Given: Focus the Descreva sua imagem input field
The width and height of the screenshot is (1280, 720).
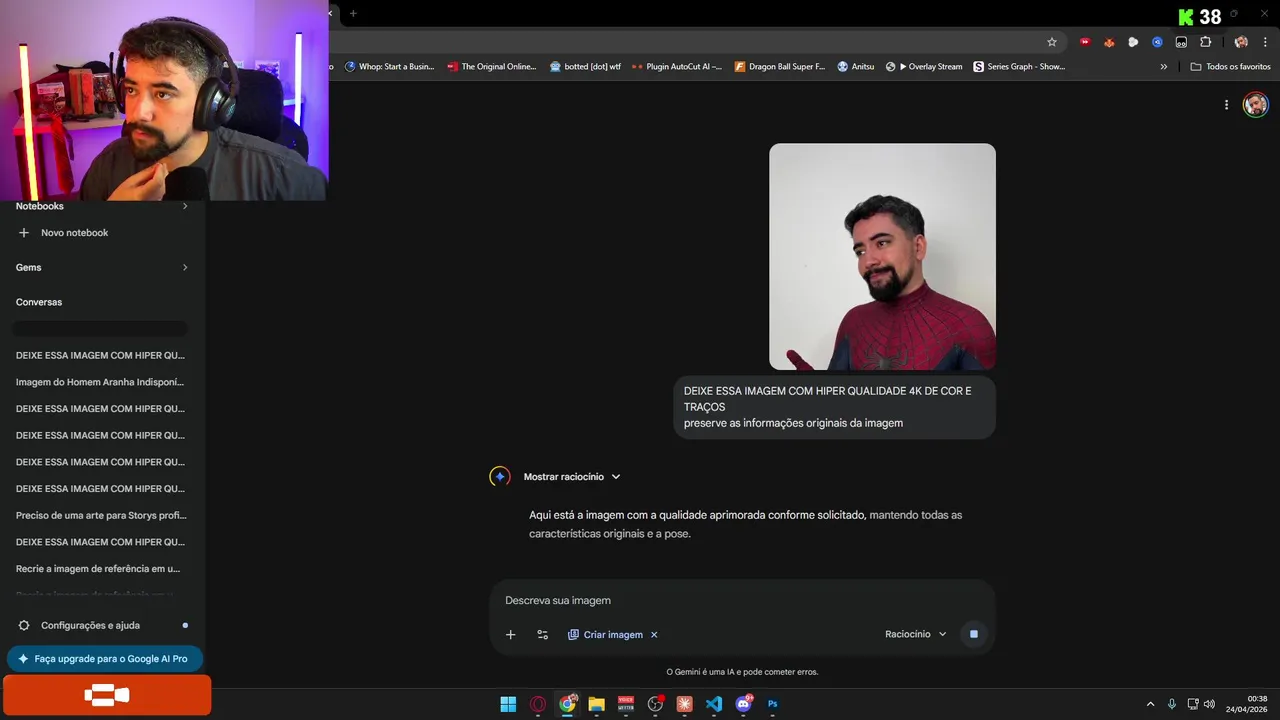Looking at the screenshot, I should (742, 600).
